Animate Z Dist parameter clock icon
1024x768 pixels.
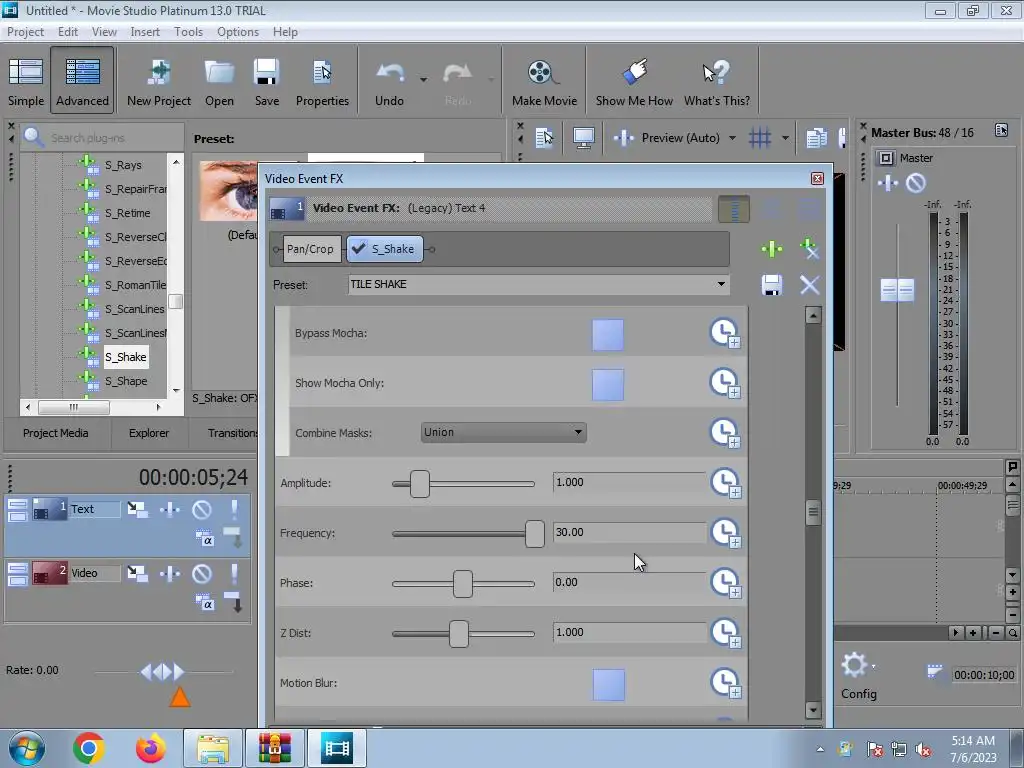[725, 633]
